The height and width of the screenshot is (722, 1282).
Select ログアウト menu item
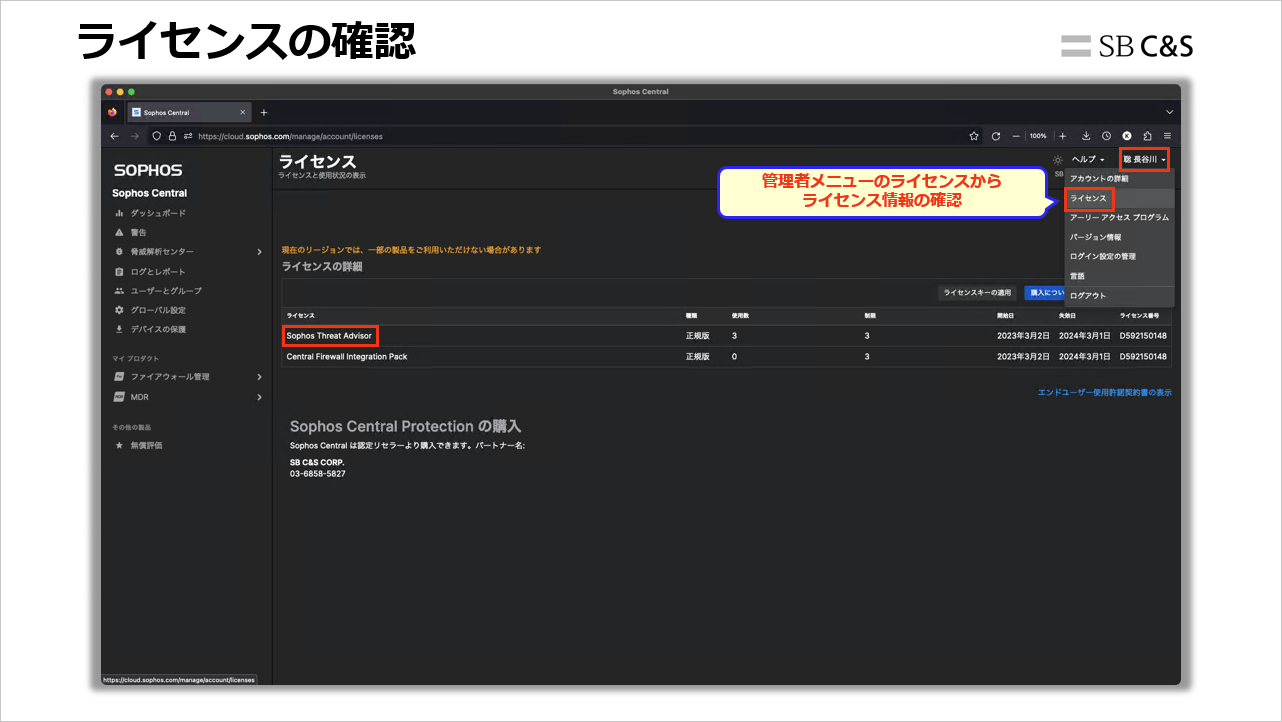(1119, 296)
